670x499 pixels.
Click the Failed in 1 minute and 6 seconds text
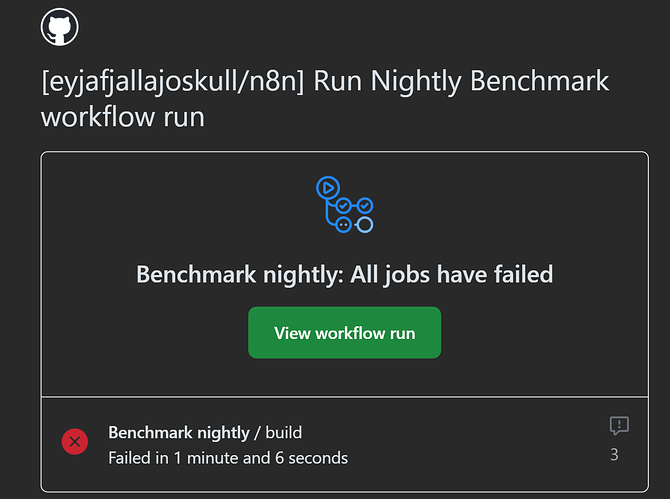pos(228,458)
